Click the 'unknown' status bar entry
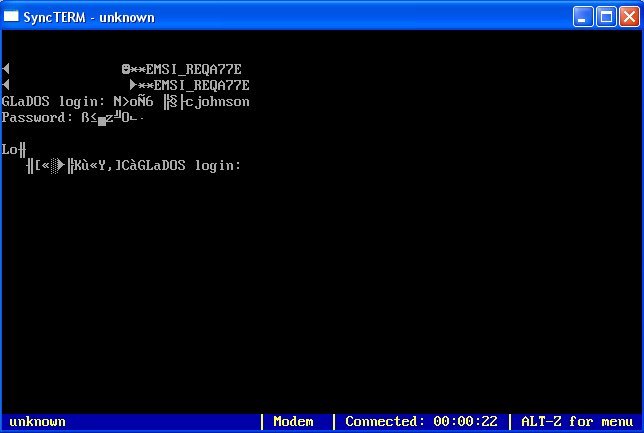Image resolution: width=644 pixels, height=433 pixels. point(37,421)
